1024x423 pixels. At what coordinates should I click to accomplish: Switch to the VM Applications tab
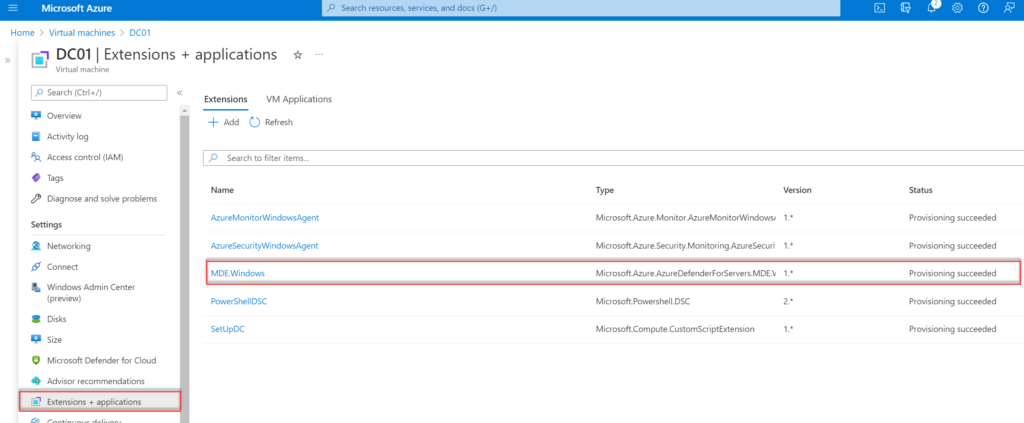pos(299,99)
